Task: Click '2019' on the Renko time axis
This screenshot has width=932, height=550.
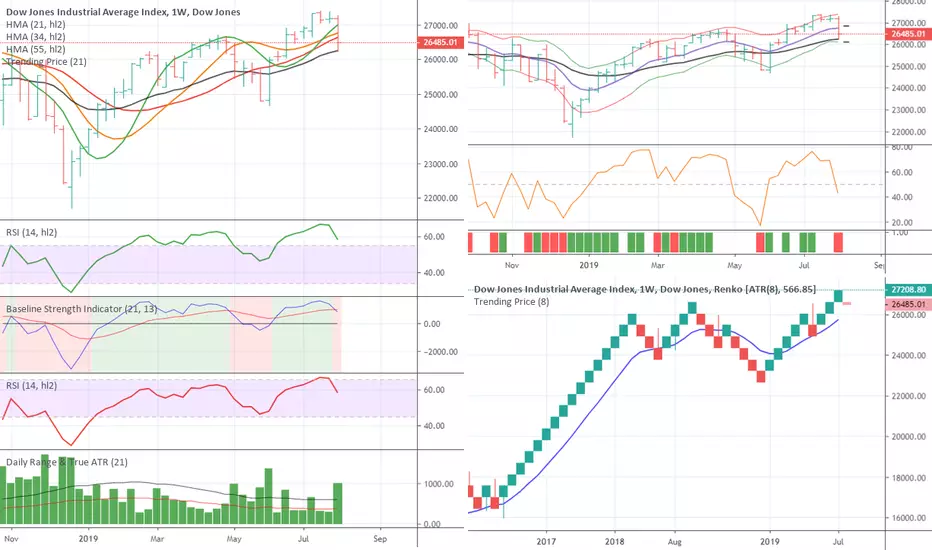Action: 770,541
